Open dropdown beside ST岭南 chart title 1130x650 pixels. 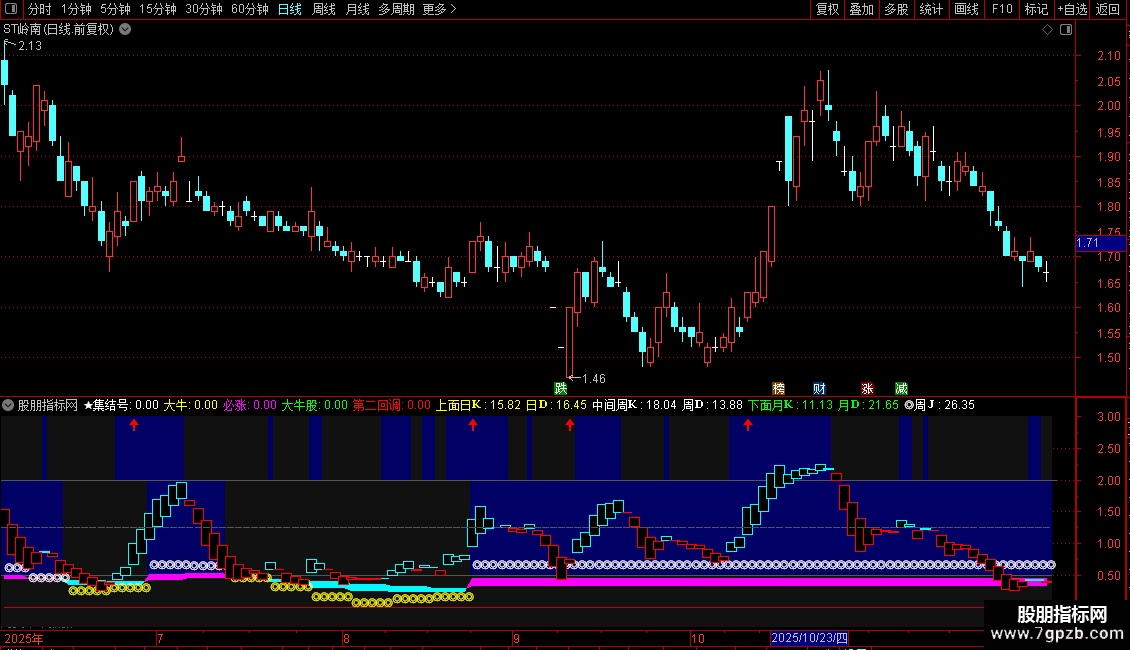[x=124, y=30]
